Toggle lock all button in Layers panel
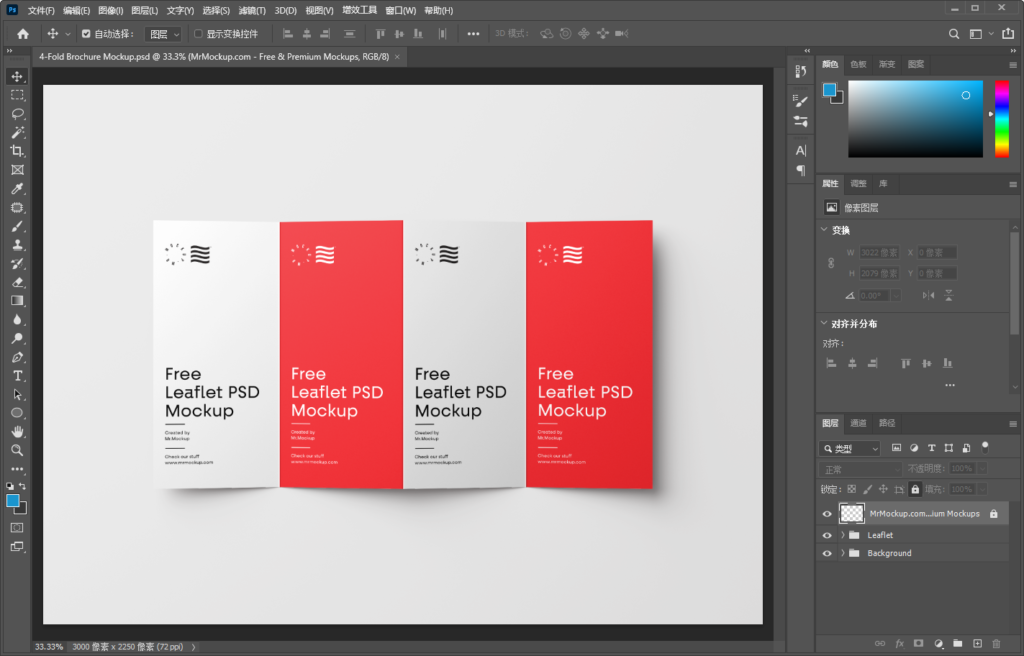The width and height of the screenshot is (1024, 656). pos(915,489)
